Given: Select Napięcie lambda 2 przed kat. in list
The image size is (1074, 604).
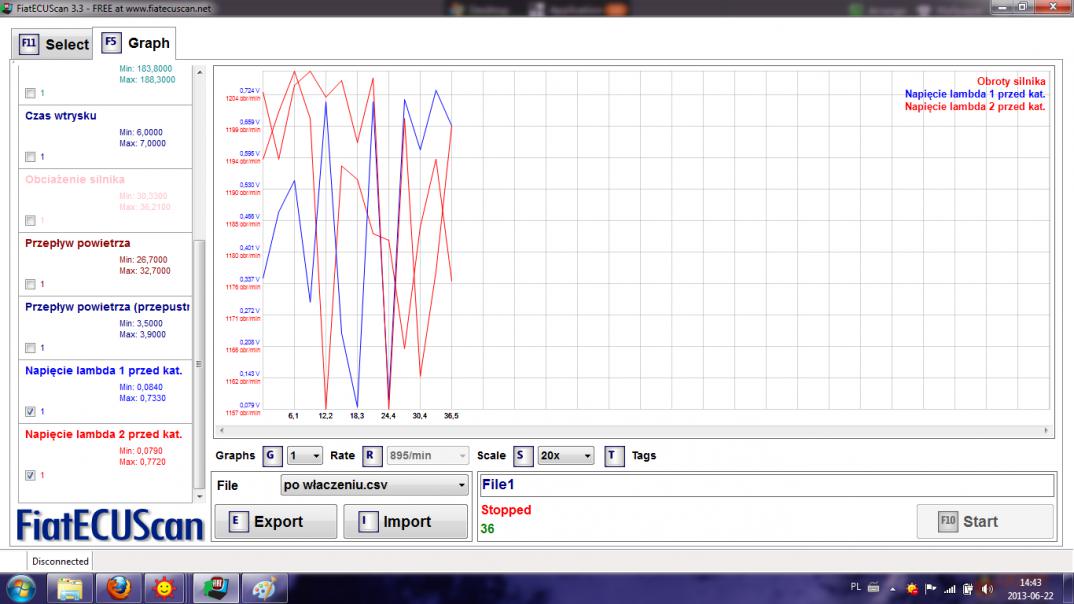Looking at the screenshot, I should [103, 434].
